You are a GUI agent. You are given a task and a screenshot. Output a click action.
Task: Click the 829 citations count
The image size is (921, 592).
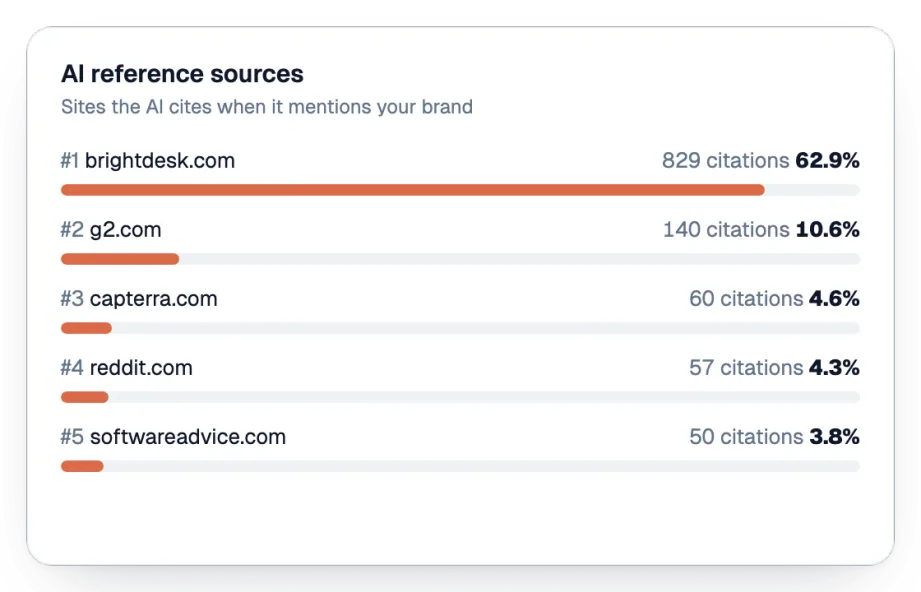click(x=725, y=160)
